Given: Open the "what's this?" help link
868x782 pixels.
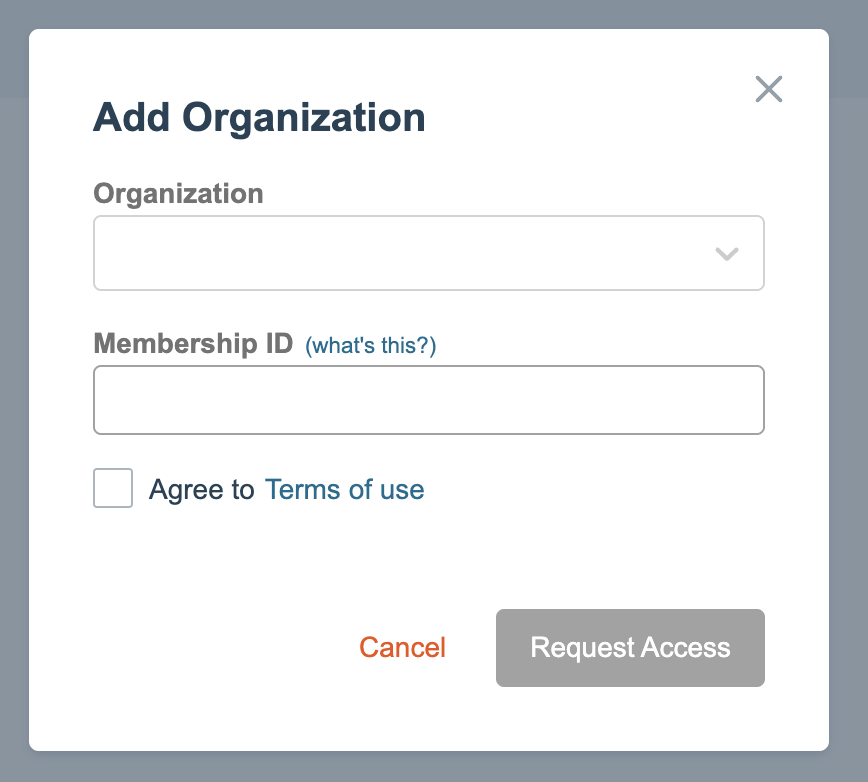Looking at the screenshot, I should pyautogui.click(x=371, y=346).
